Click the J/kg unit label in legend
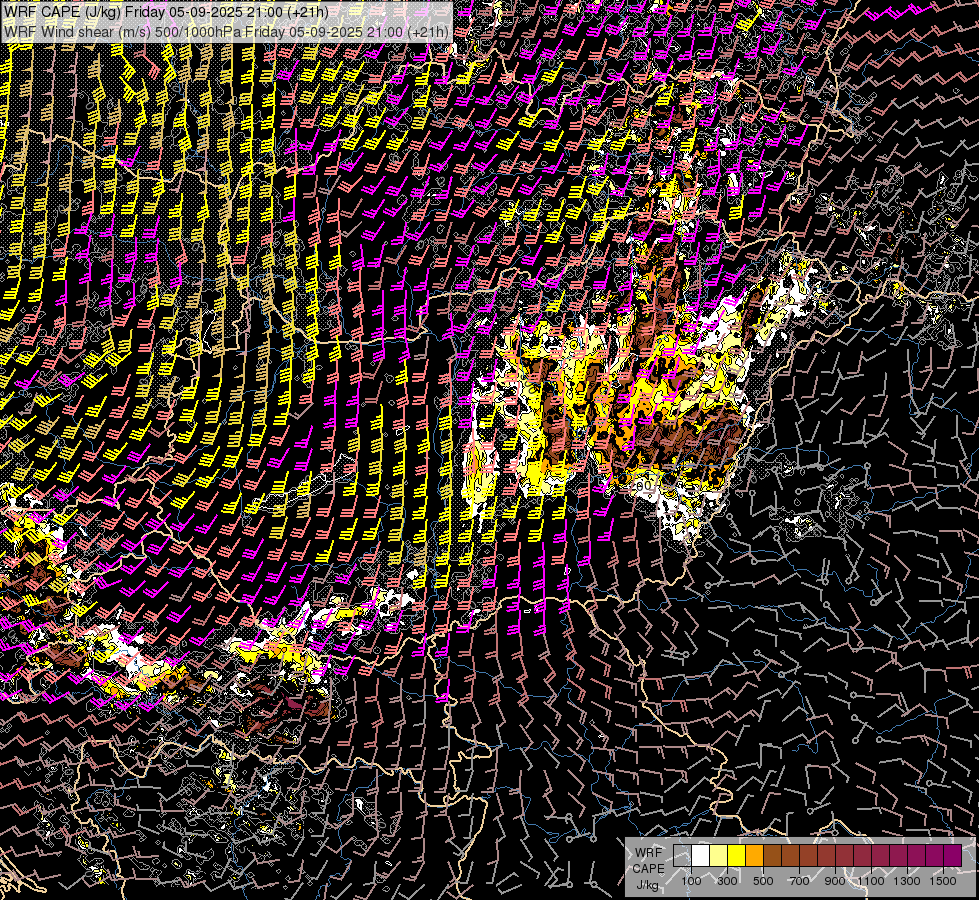Viewport: 979px width, 900px height. pyautogui.click(x=647, y=884)
